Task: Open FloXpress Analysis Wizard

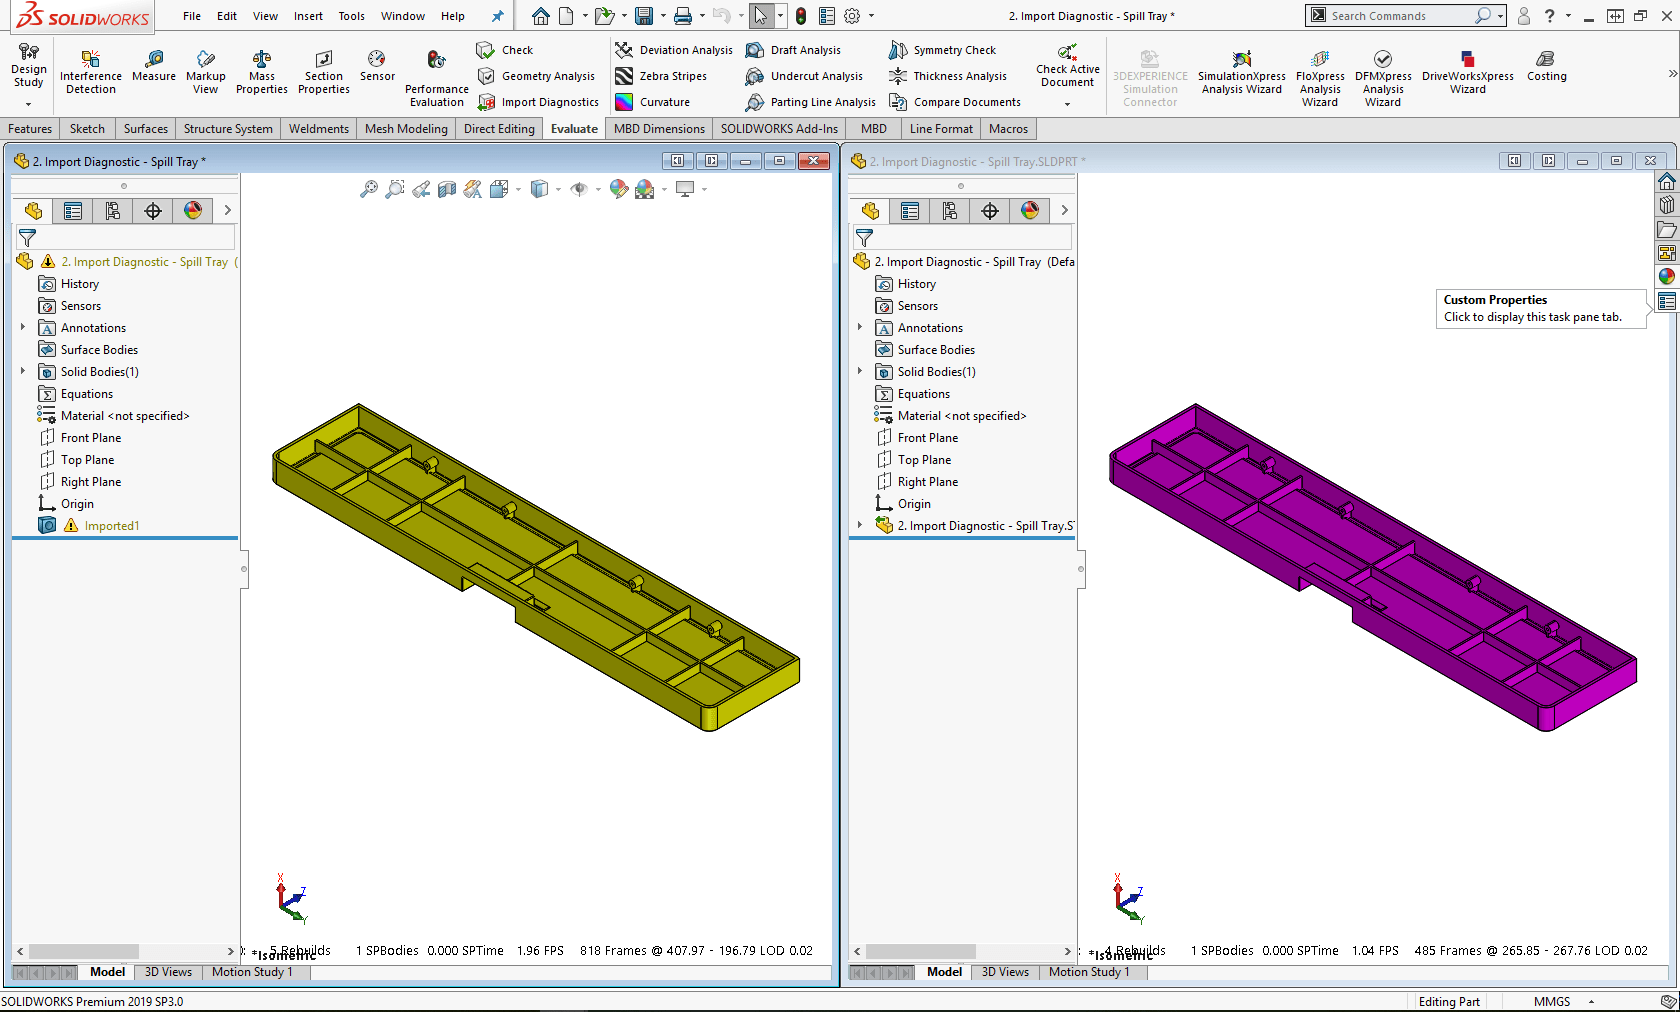Action: (1320, 76)
